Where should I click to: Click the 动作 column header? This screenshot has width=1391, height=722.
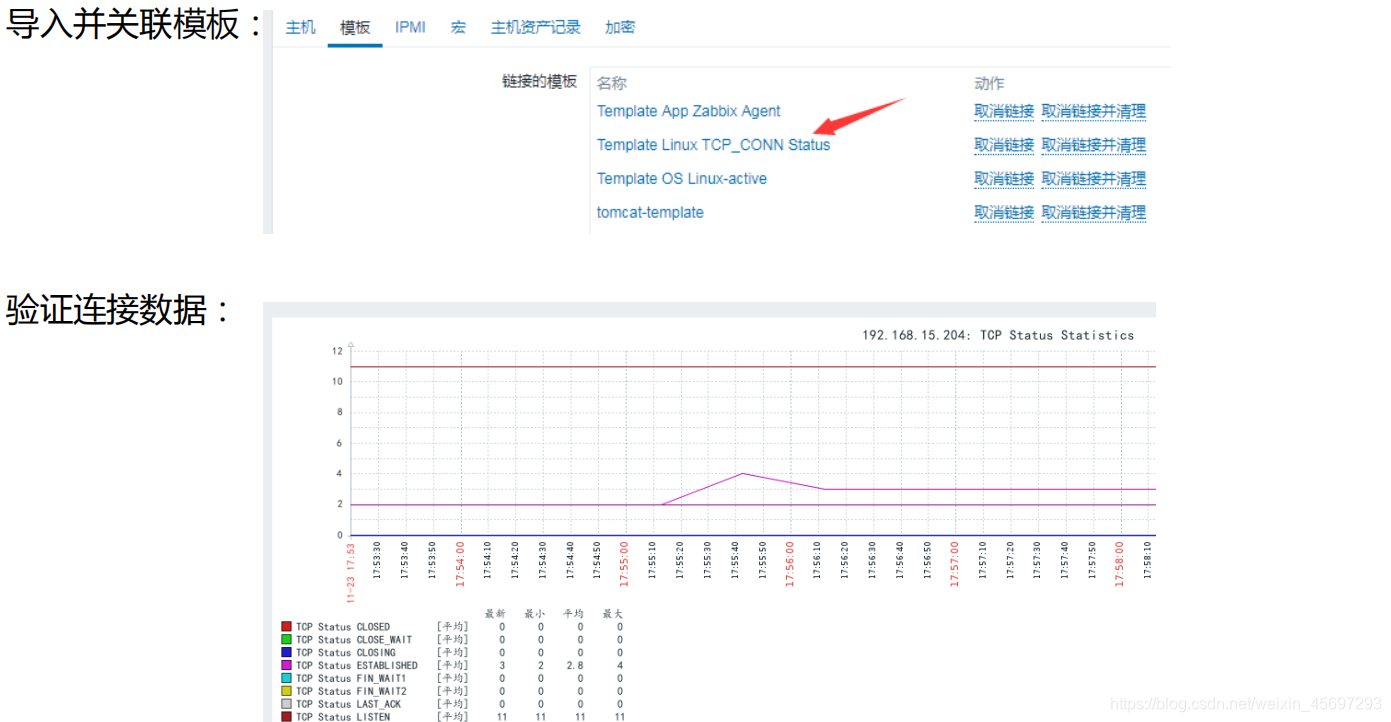[989, 83]
